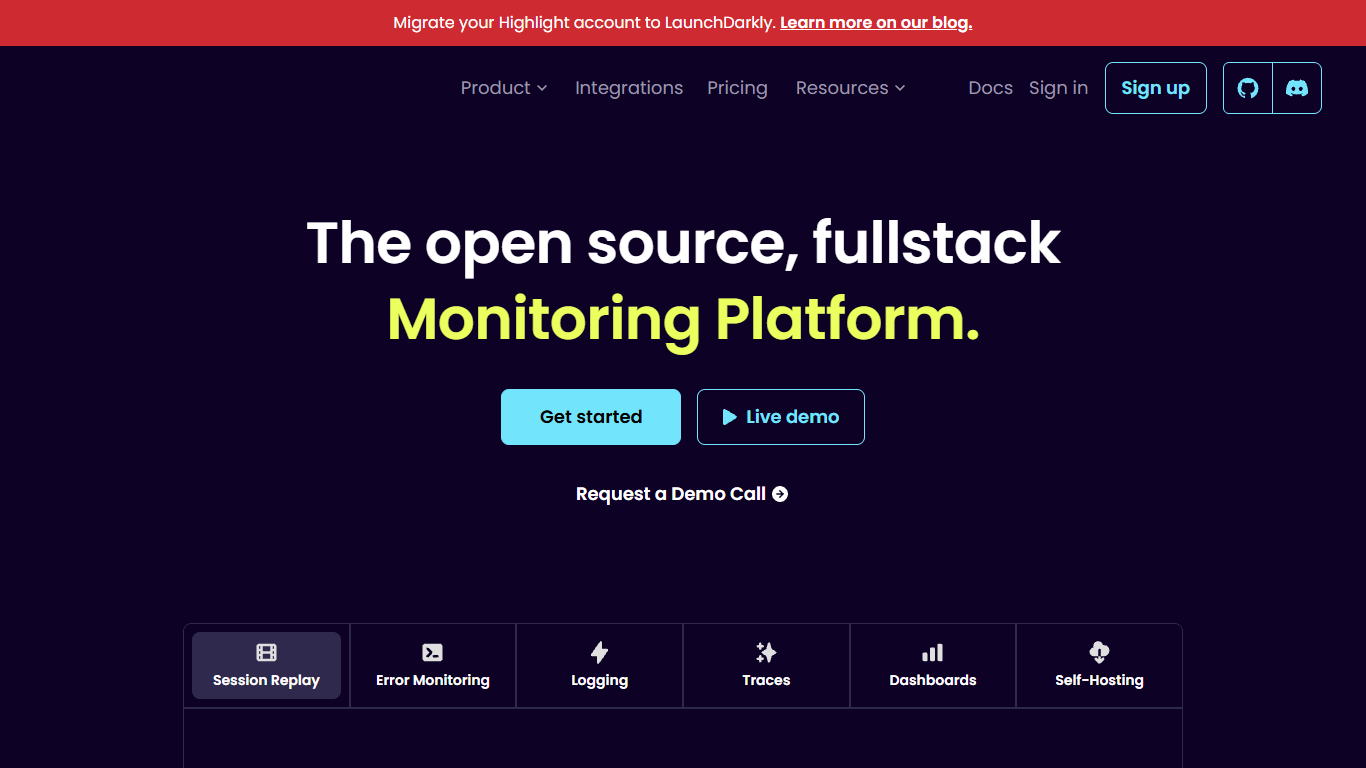This screenshot has height=768, width=1366.
Task: Switch to the Traces tab label
Action: [766, 680]
